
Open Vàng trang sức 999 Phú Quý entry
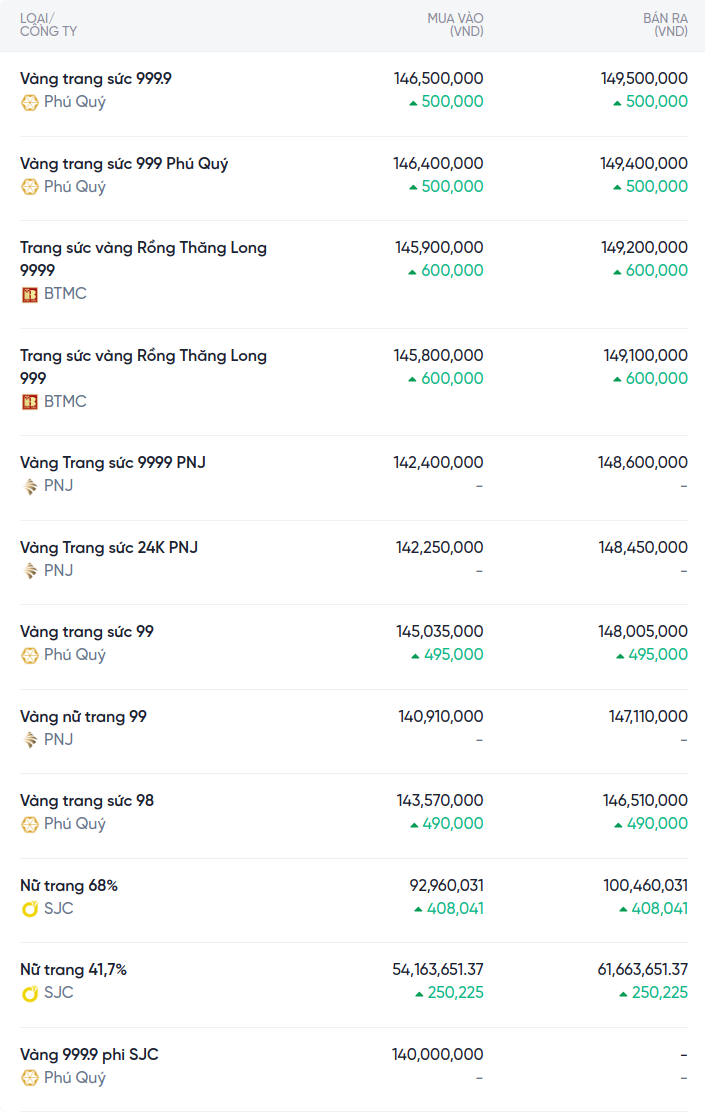pos(124,163)
